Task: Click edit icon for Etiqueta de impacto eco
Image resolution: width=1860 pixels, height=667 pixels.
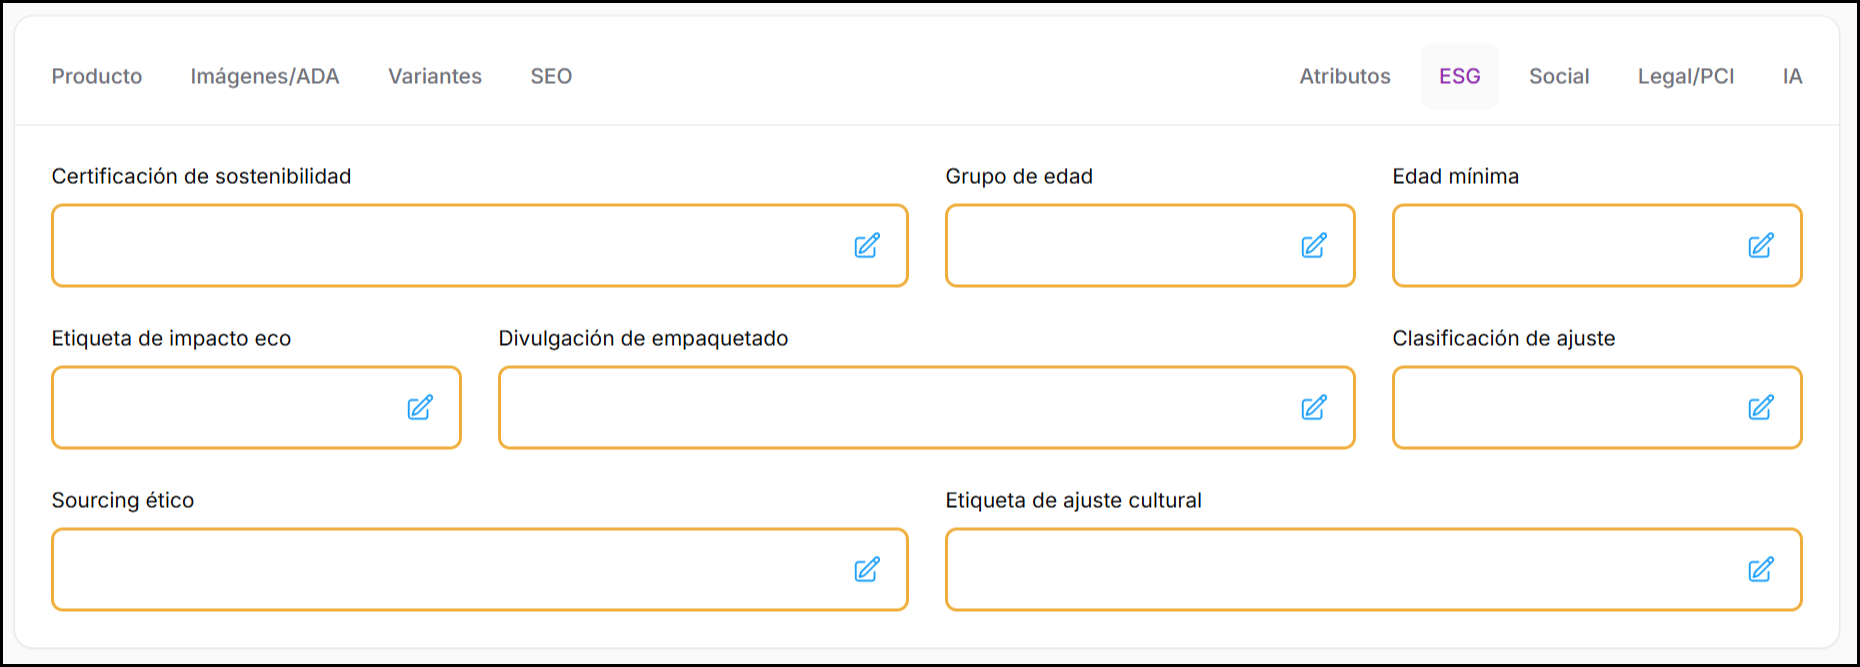Action: [x=420, y=408]
